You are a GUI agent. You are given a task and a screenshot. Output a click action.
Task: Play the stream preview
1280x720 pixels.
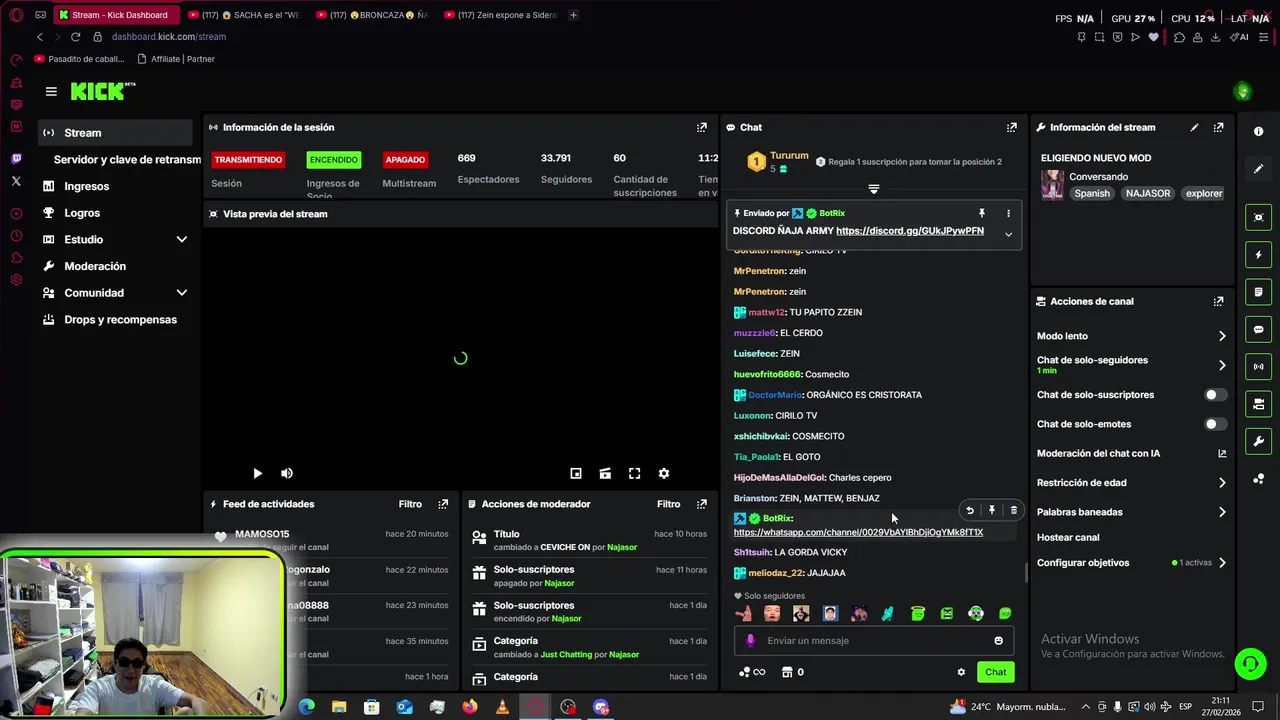257,473
